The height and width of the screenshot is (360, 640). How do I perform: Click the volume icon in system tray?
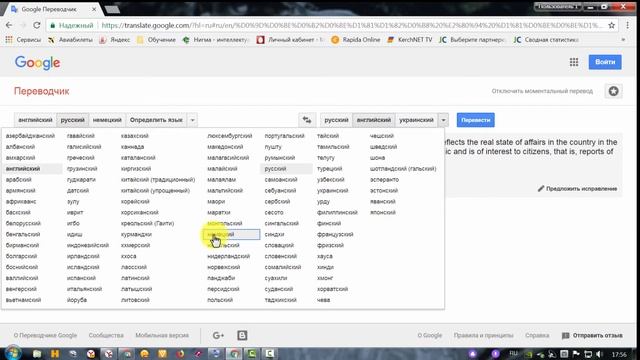pos(599,354)
